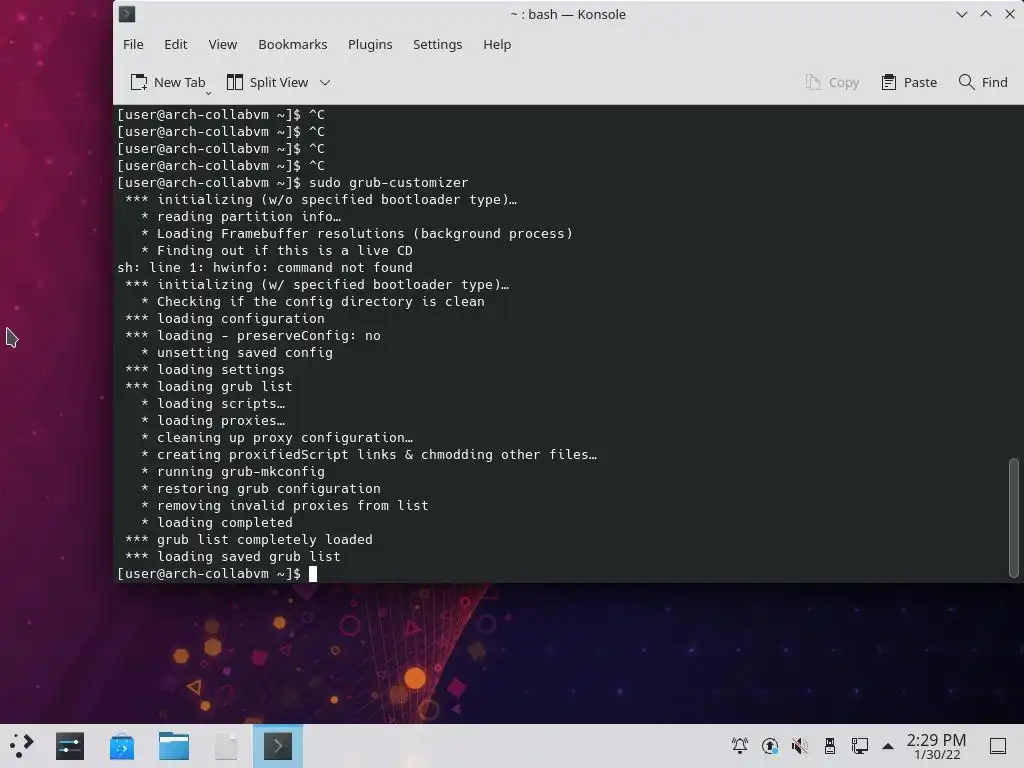Click the line 'cleaning up proxy configuration'
Viewport: 1024px width, 768px height.
point(285,438)
